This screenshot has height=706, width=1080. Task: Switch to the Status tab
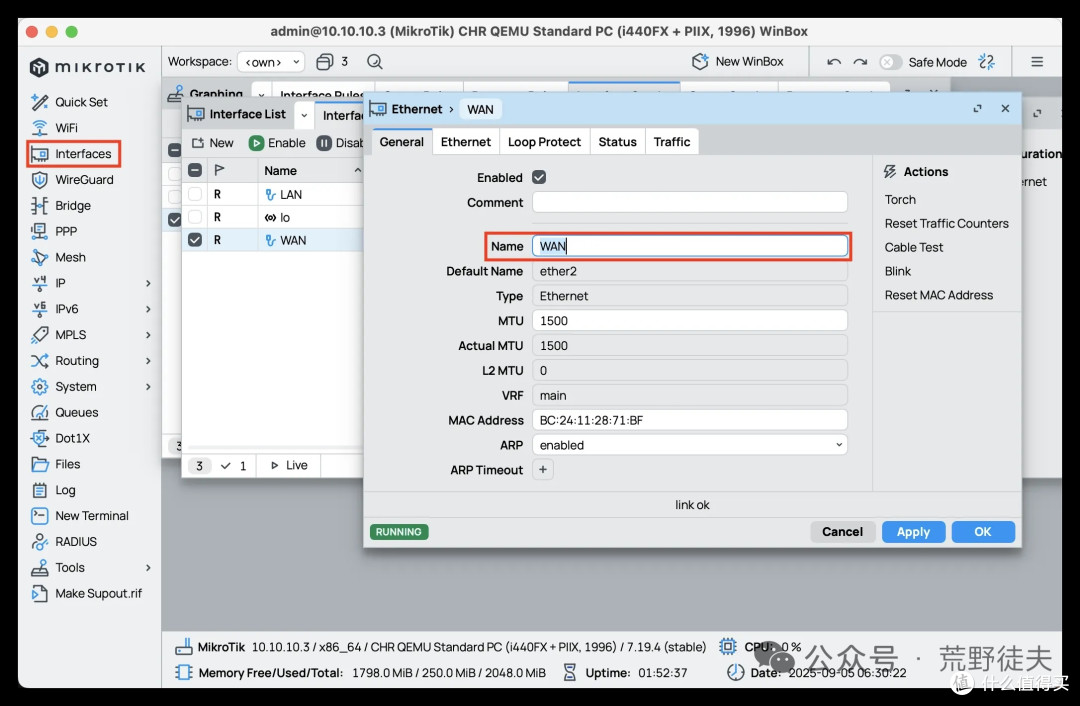617,142
